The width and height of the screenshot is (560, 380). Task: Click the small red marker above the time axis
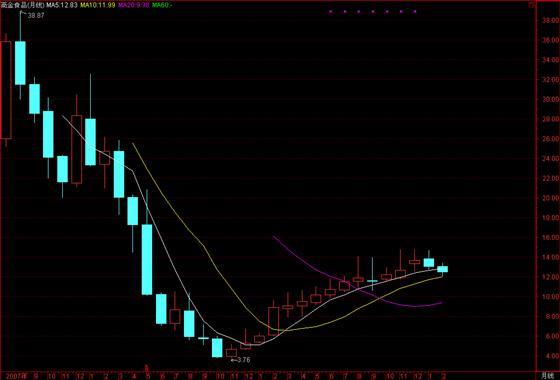click(146, 367)
